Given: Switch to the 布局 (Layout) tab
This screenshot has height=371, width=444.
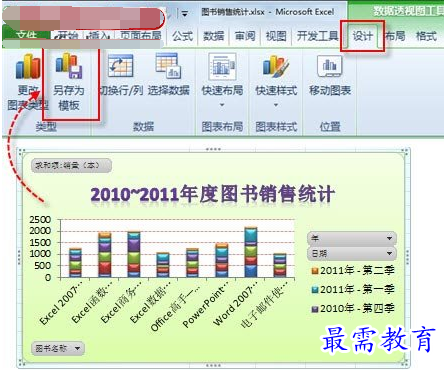Looking at the screenshot, I should (x=395, y=36).
